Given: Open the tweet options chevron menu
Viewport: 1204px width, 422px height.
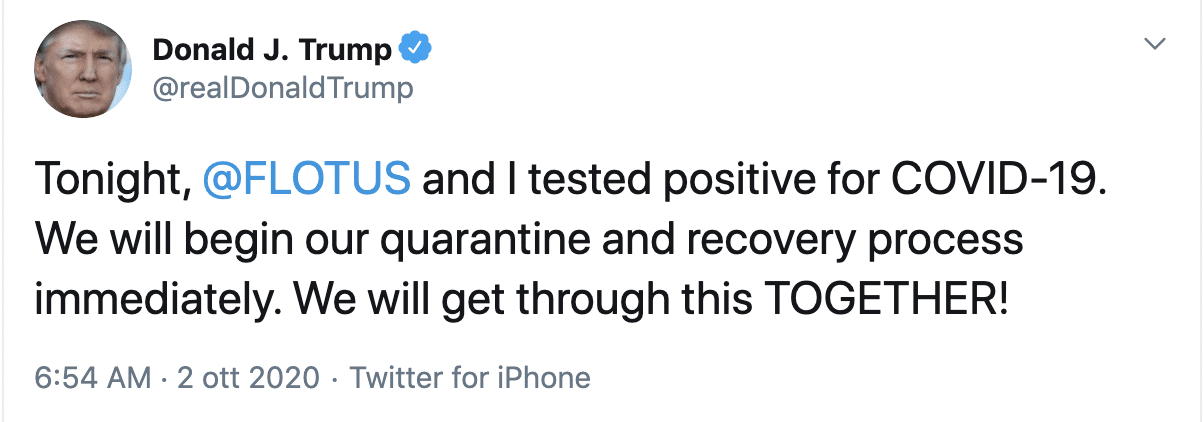Looking at the screenshot, I should coord(1156,44).
